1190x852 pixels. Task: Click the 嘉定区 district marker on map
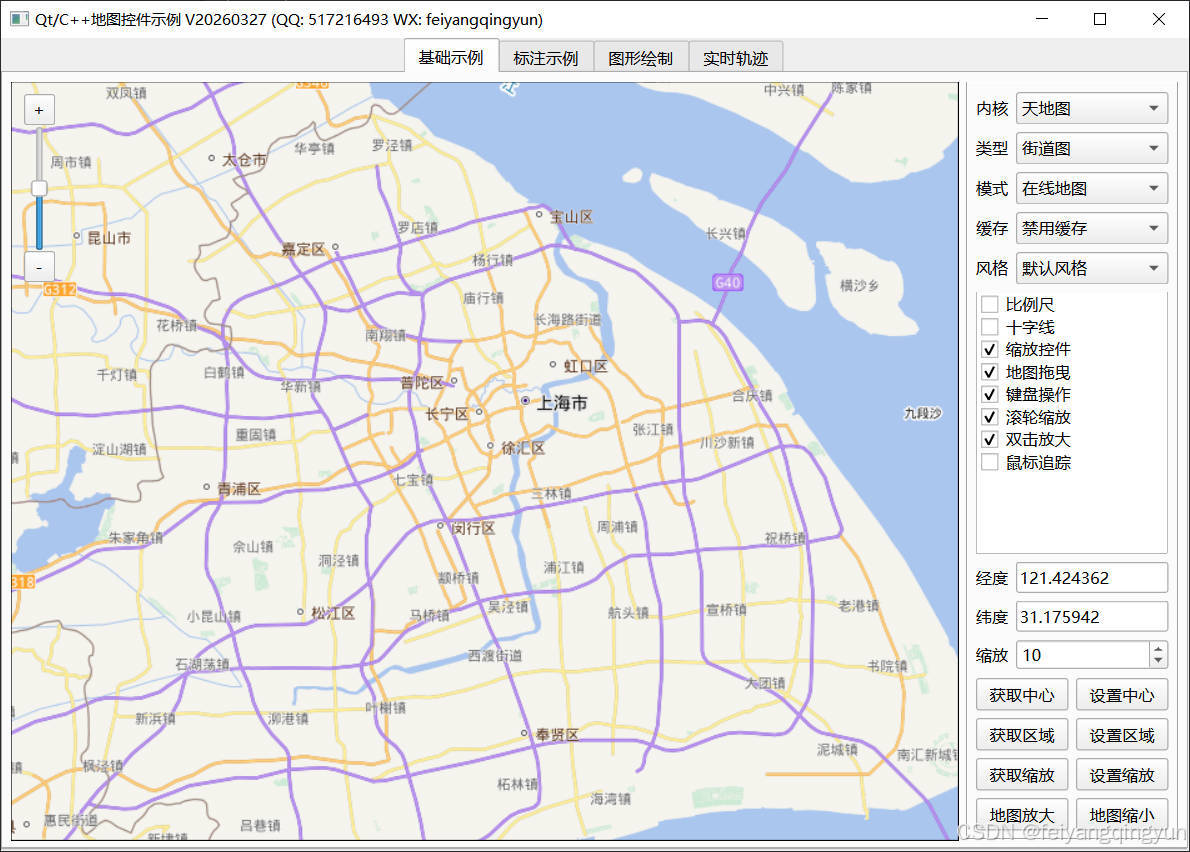pos(335,247)
